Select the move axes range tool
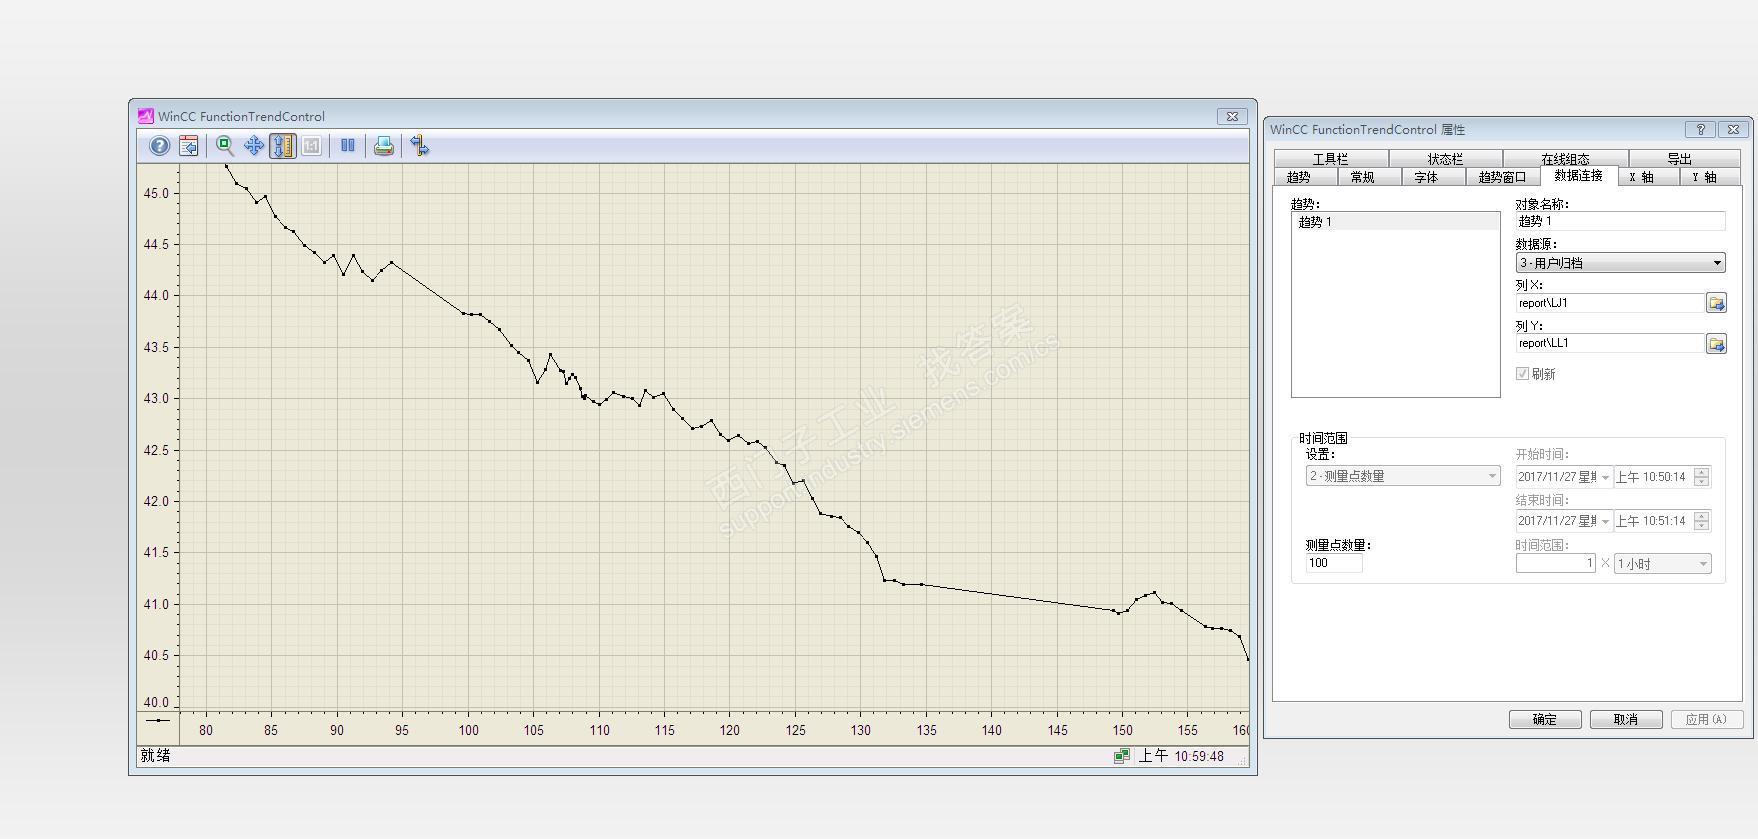The height and width of the screenshot is (839, 1758). [x=254, y=146]
